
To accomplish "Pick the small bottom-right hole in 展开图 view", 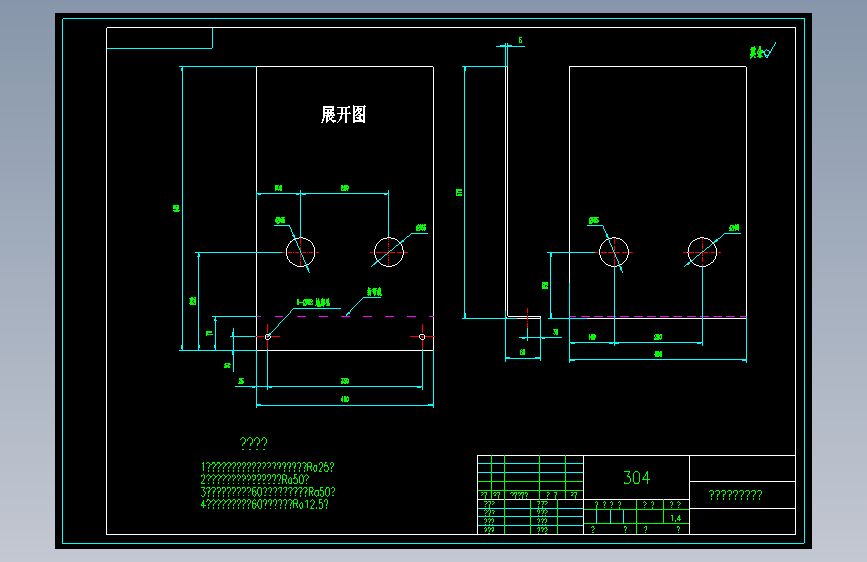I will tap(422, 337).
